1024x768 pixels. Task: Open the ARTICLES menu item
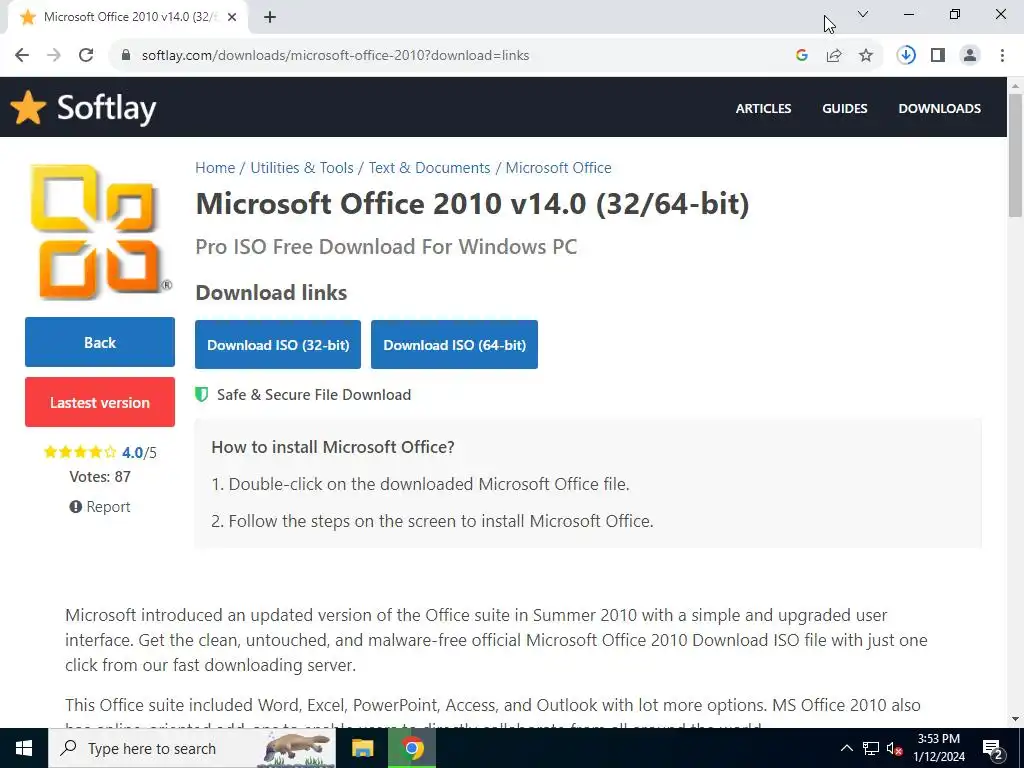pos(763,108)
